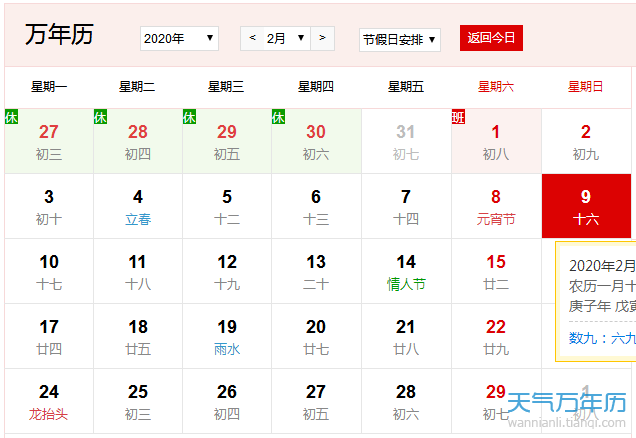Screen dimensions: 636x438
Task: Open the 2020年 year dropdown
Action: (x=179, y=39)
